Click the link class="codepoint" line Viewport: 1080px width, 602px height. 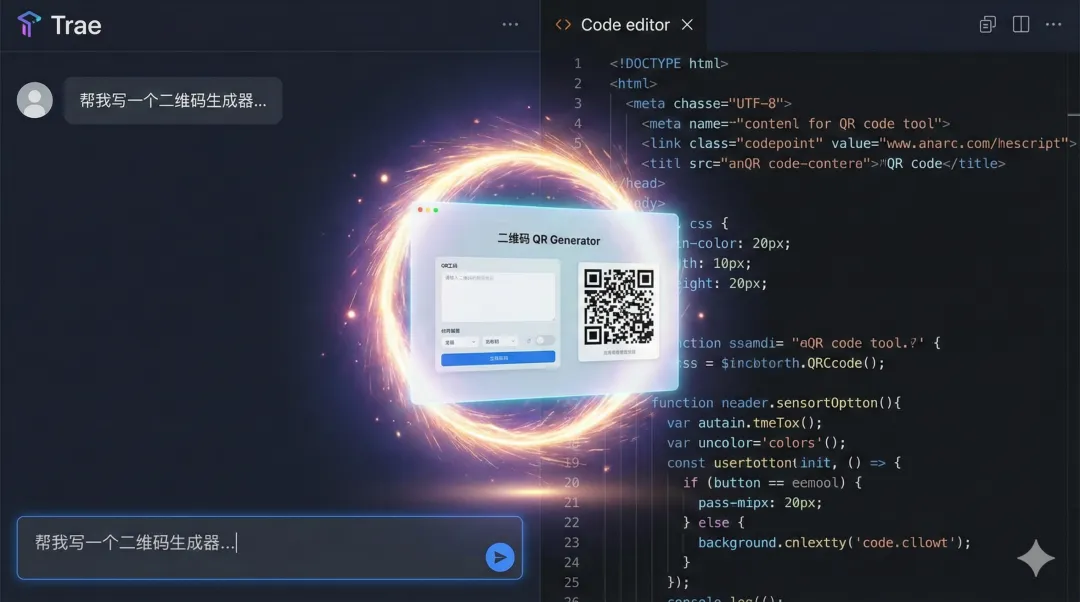858,143
